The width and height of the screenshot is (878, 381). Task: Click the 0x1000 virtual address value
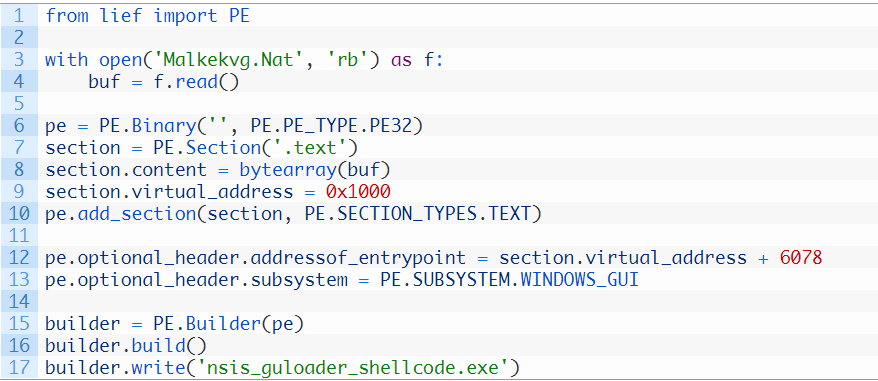pos(358,192)
